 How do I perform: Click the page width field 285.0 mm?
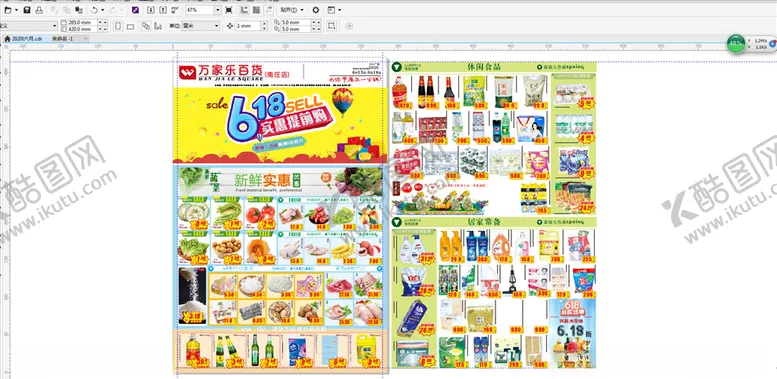click(x=82, y=23)
